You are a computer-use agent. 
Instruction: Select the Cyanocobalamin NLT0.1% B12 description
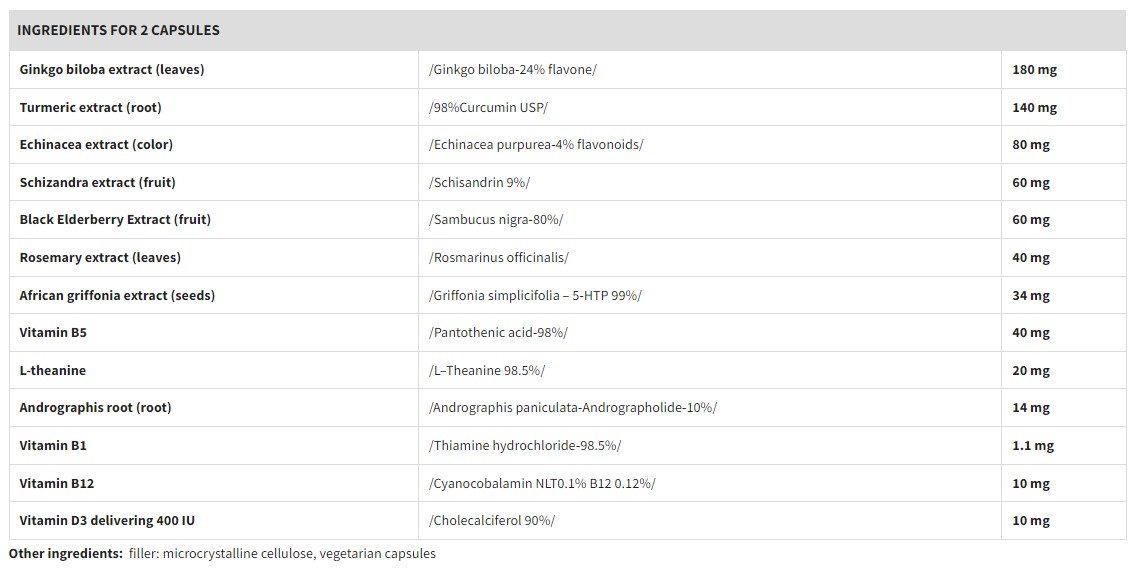(x=541, y=483)
